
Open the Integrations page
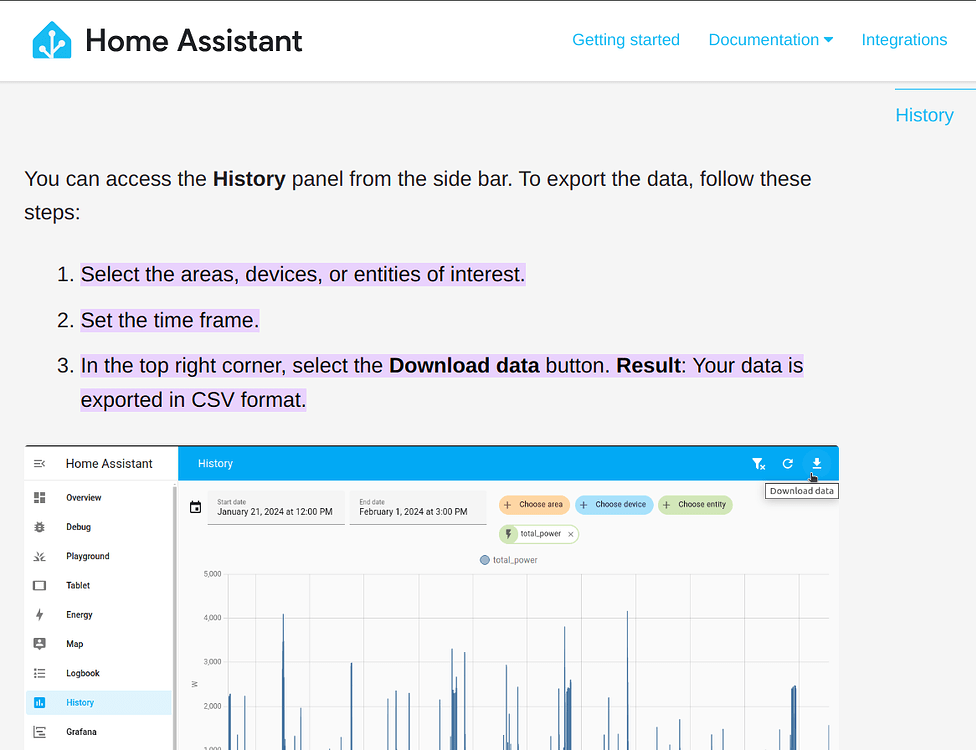904,39
